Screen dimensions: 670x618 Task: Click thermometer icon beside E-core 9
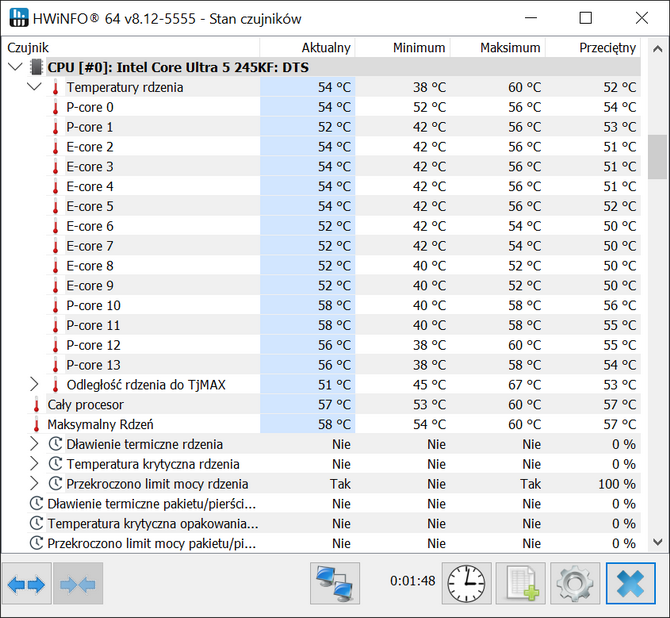[55, 285]
